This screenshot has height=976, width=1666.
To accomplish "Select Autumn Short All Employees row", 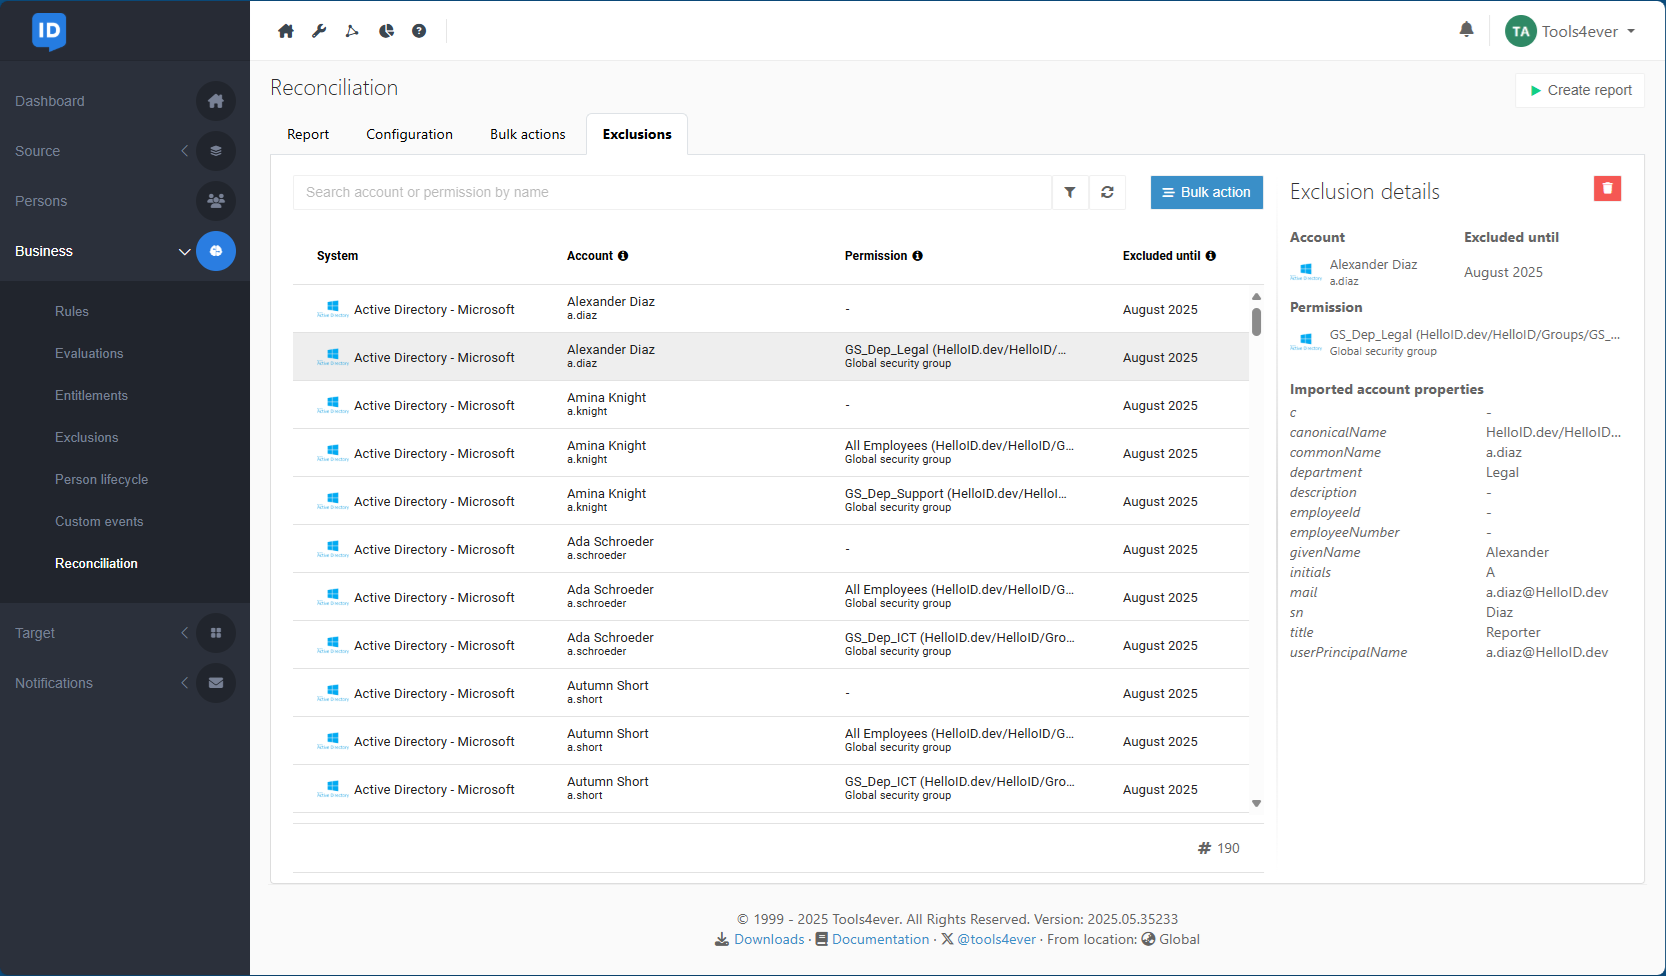I will pos(771,741).
